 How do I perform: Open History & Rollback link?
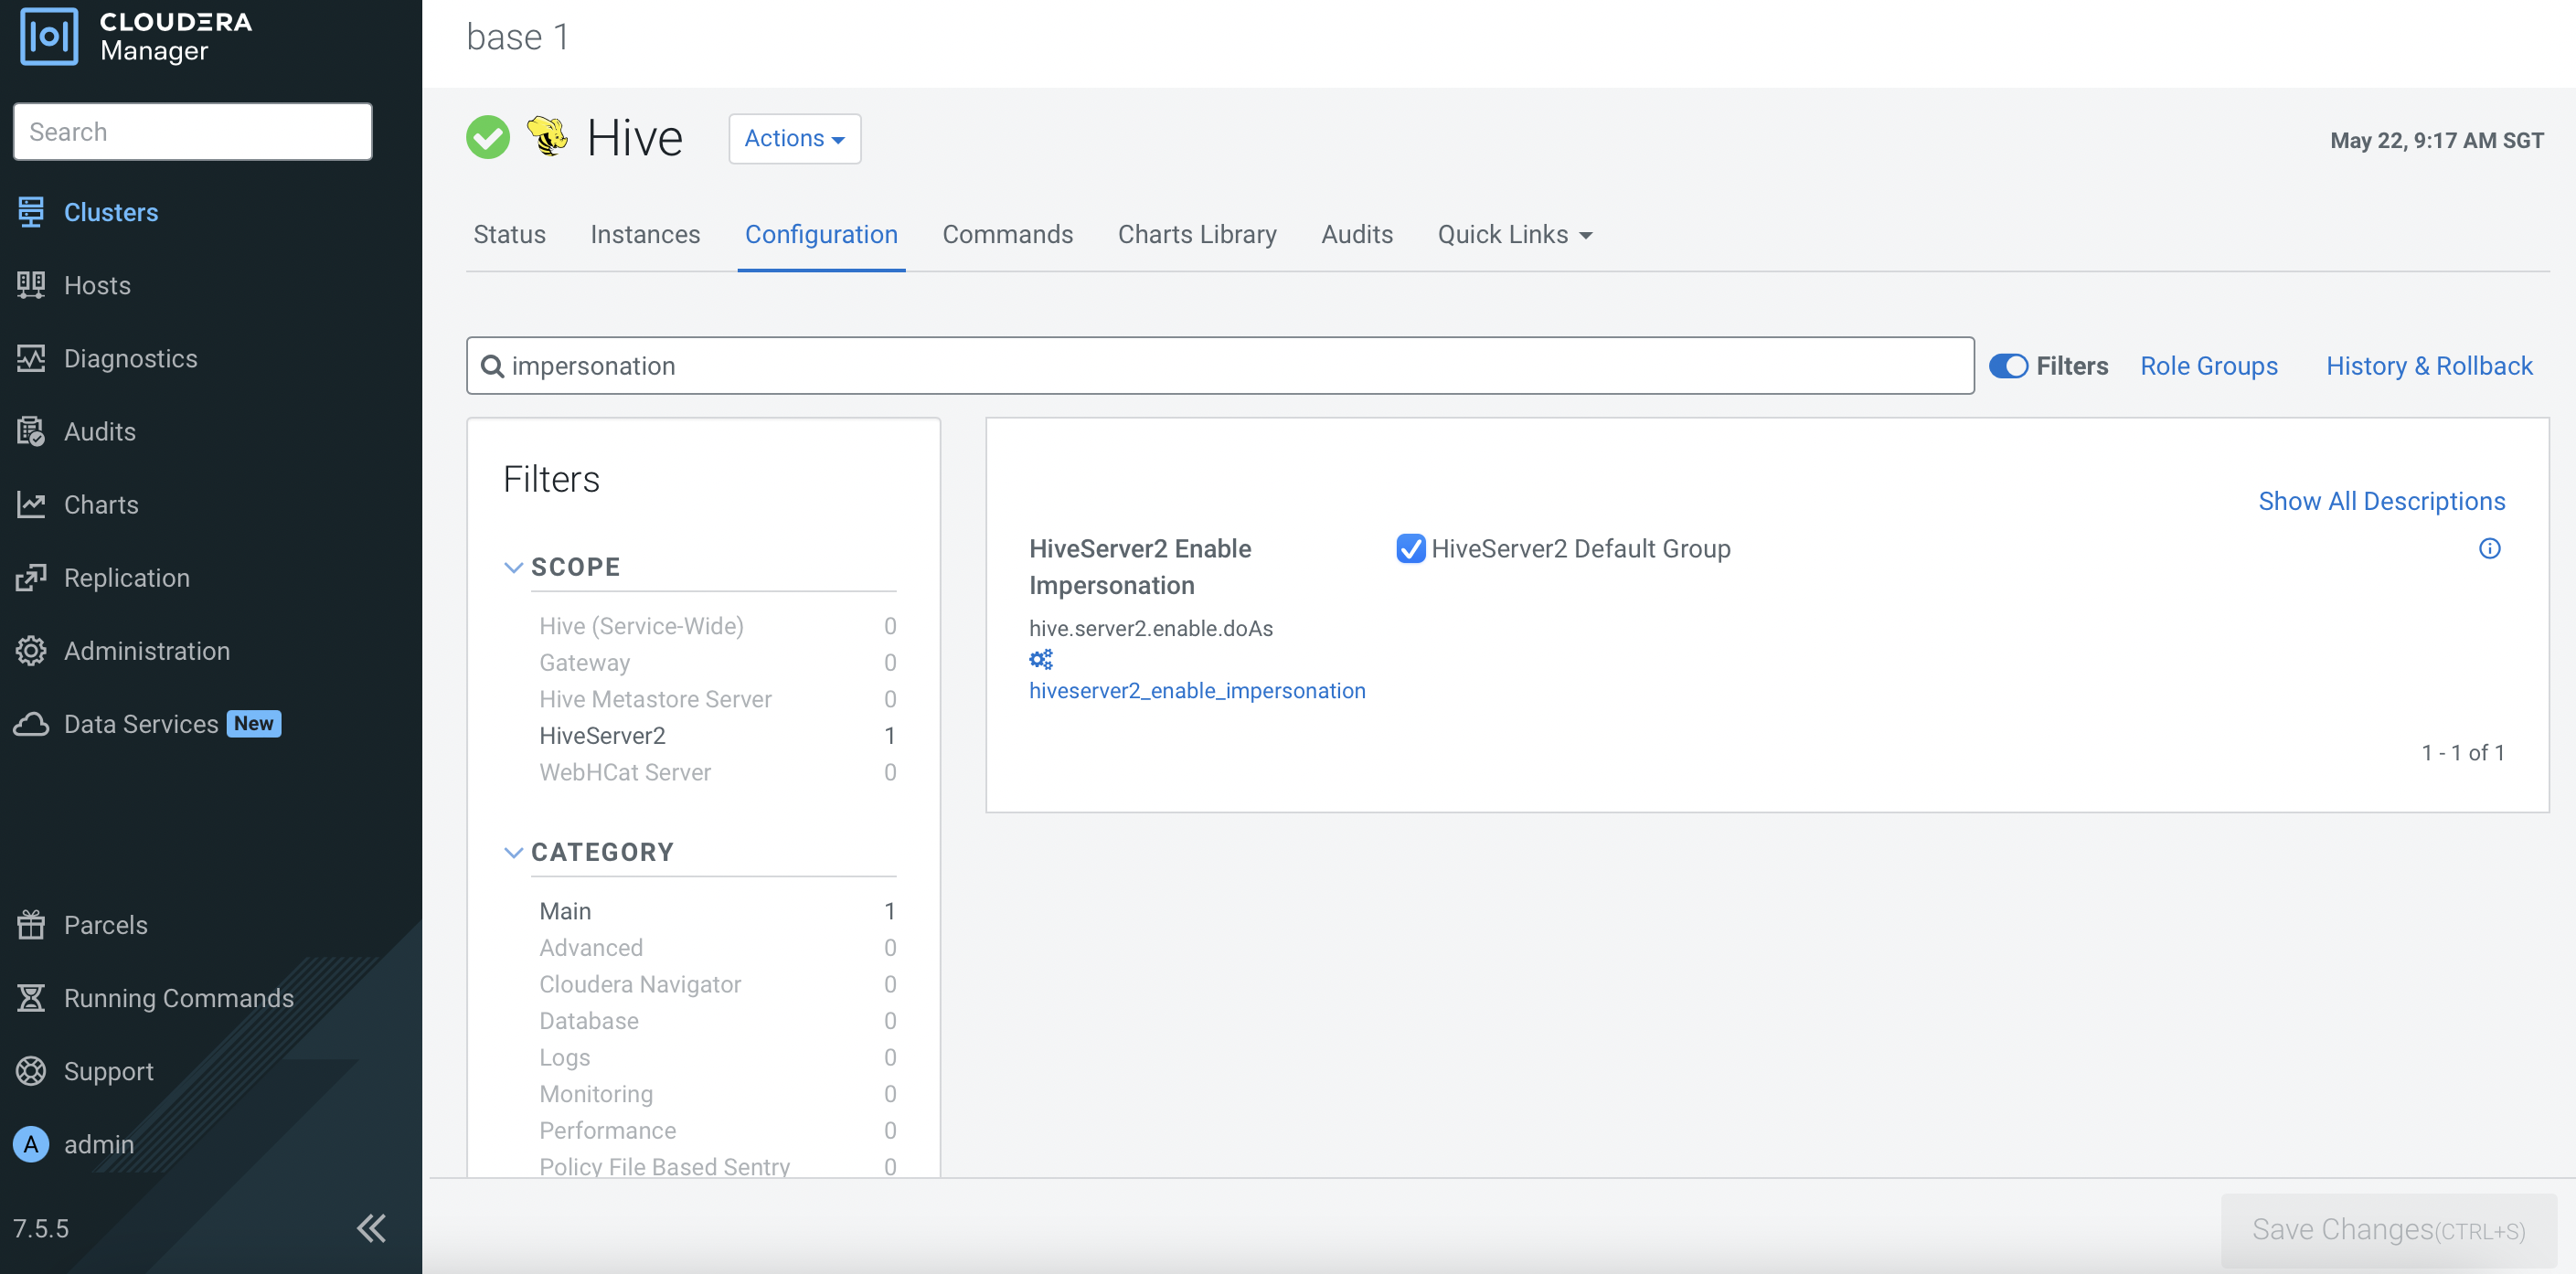point(2429,366)
